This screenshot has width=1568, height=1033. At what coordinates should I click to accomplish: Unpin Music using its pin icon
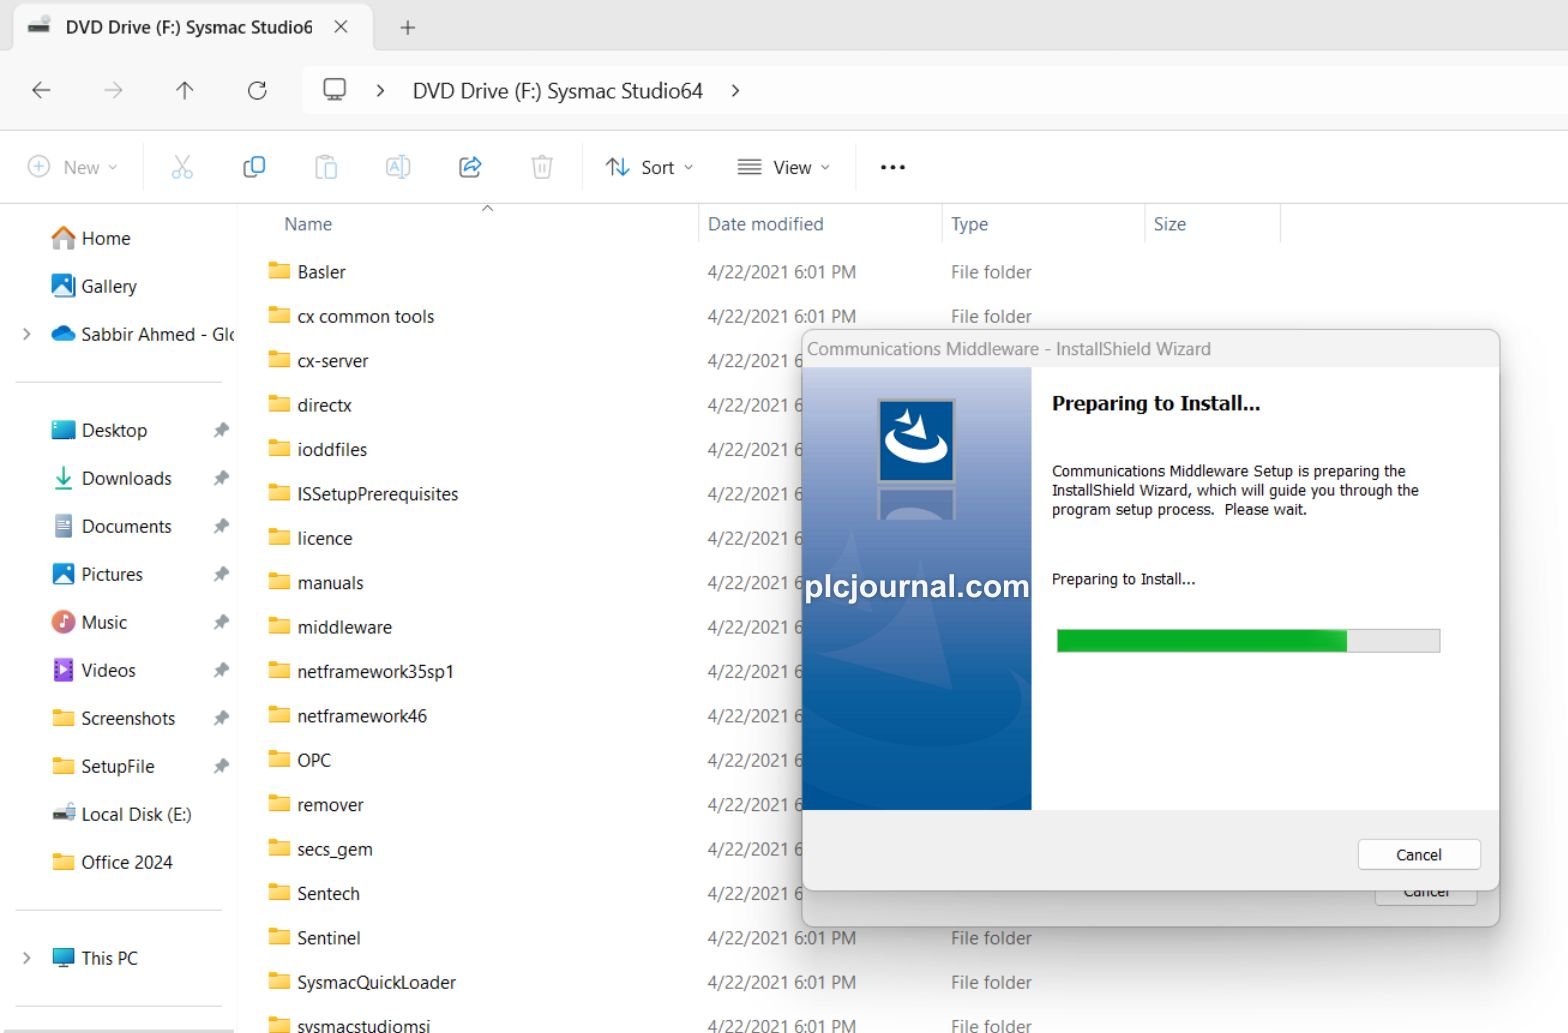click(x=221, y=622)
